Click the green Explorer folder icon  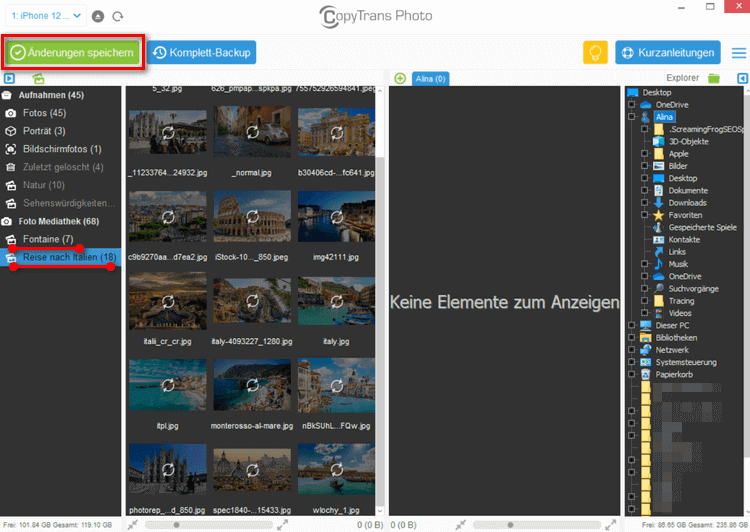[x=714, y=78]
